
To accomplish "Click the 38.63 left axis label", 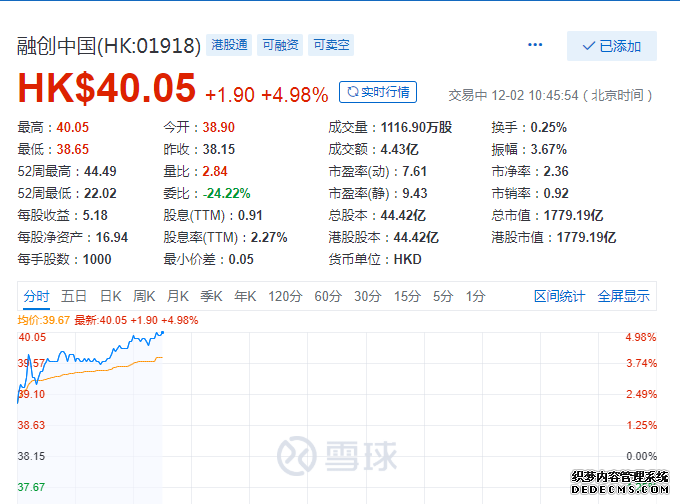I will [x=31, y=425].
